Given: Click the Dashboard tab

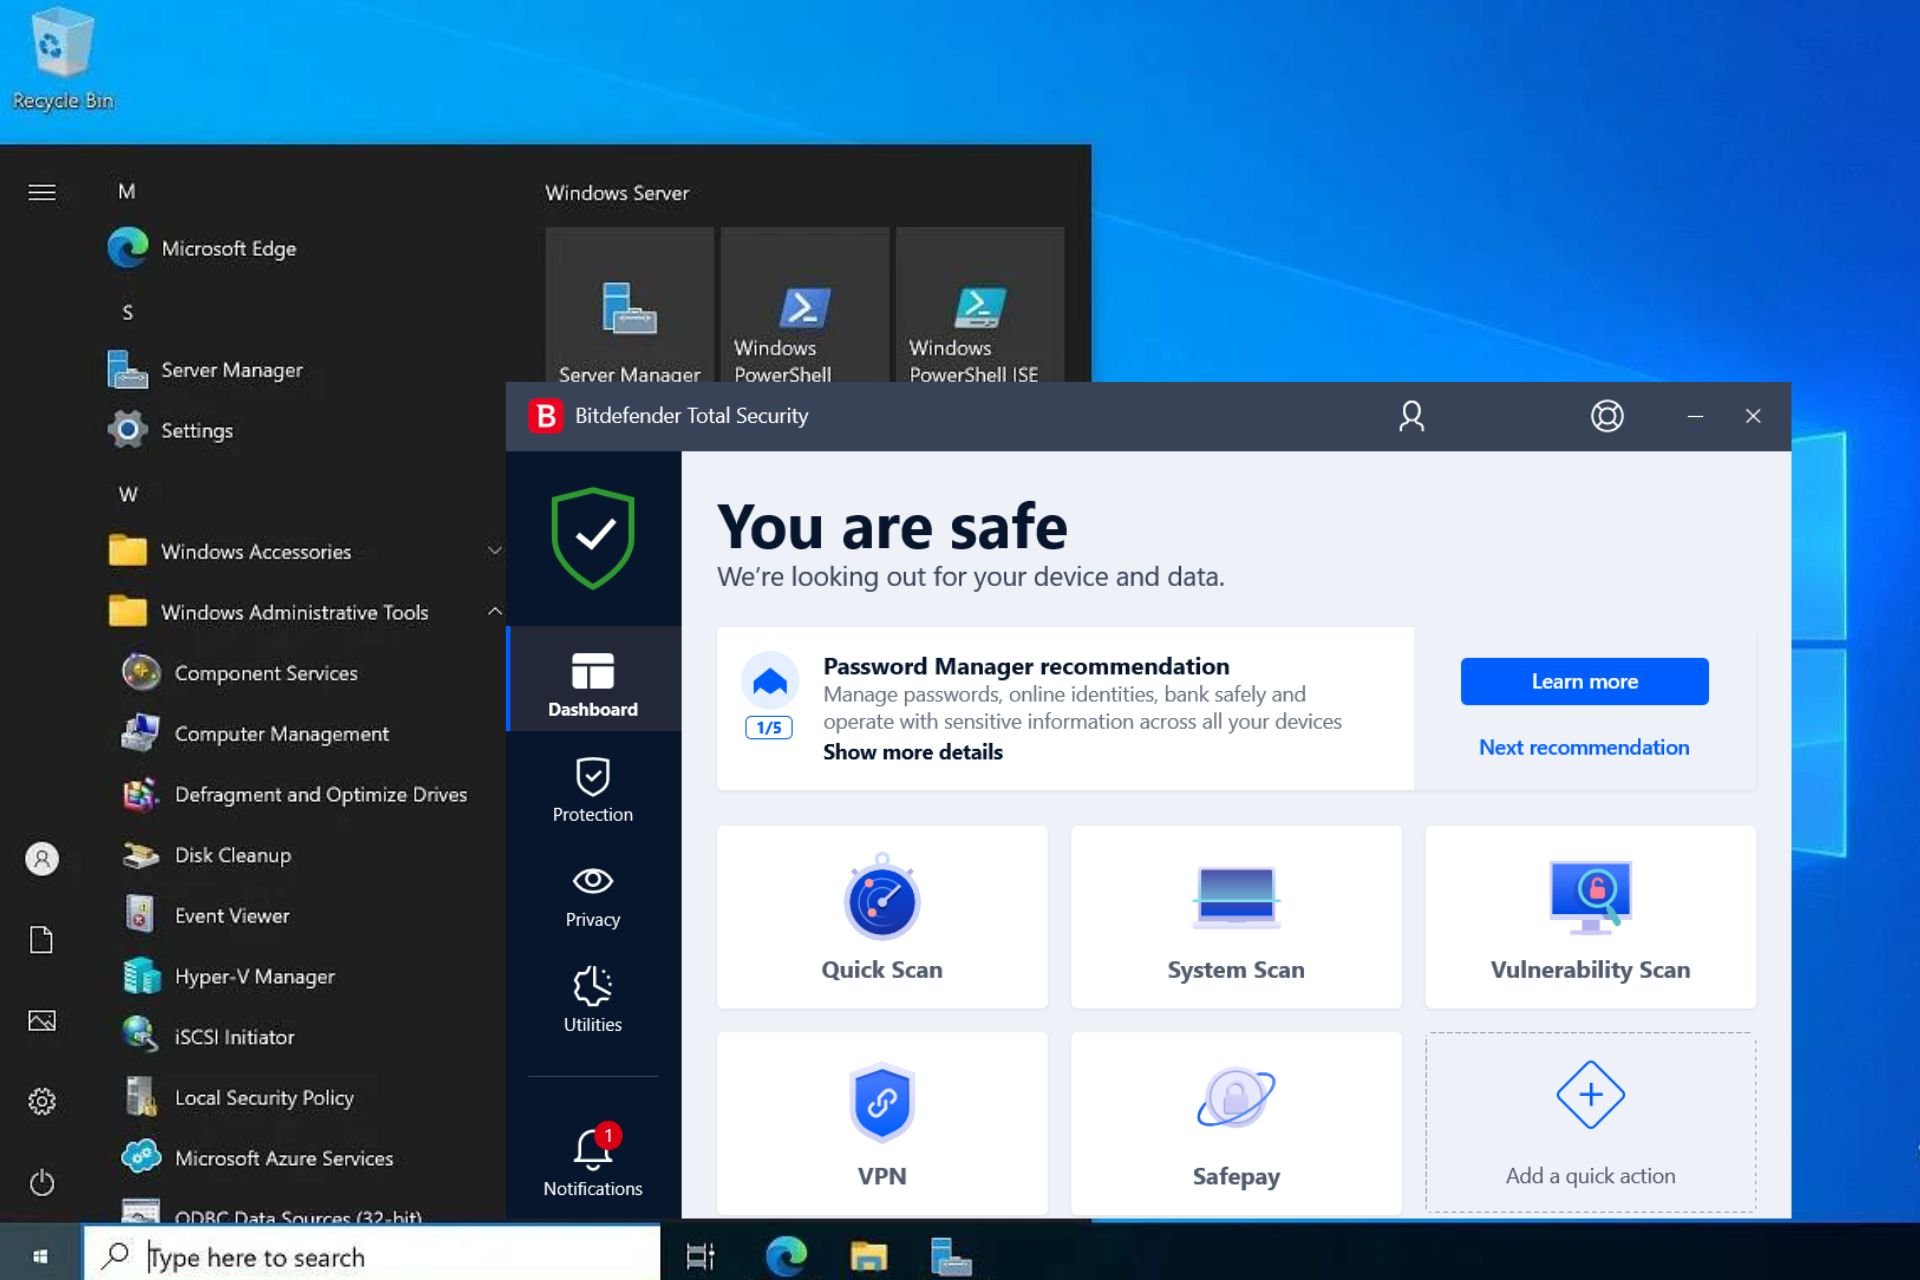Looking at the screenshot, I should click(593, 684).
